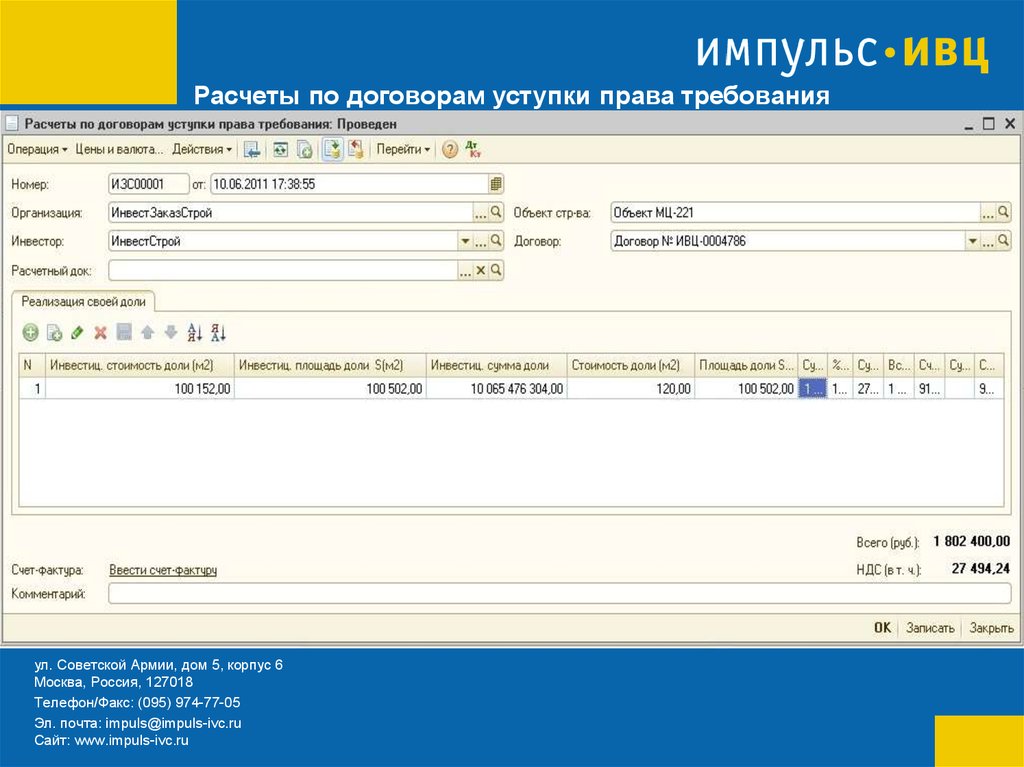The image size is (1024, 767).
Task: Click the Дт/Кт postings icon
Action: coord(475,150)
